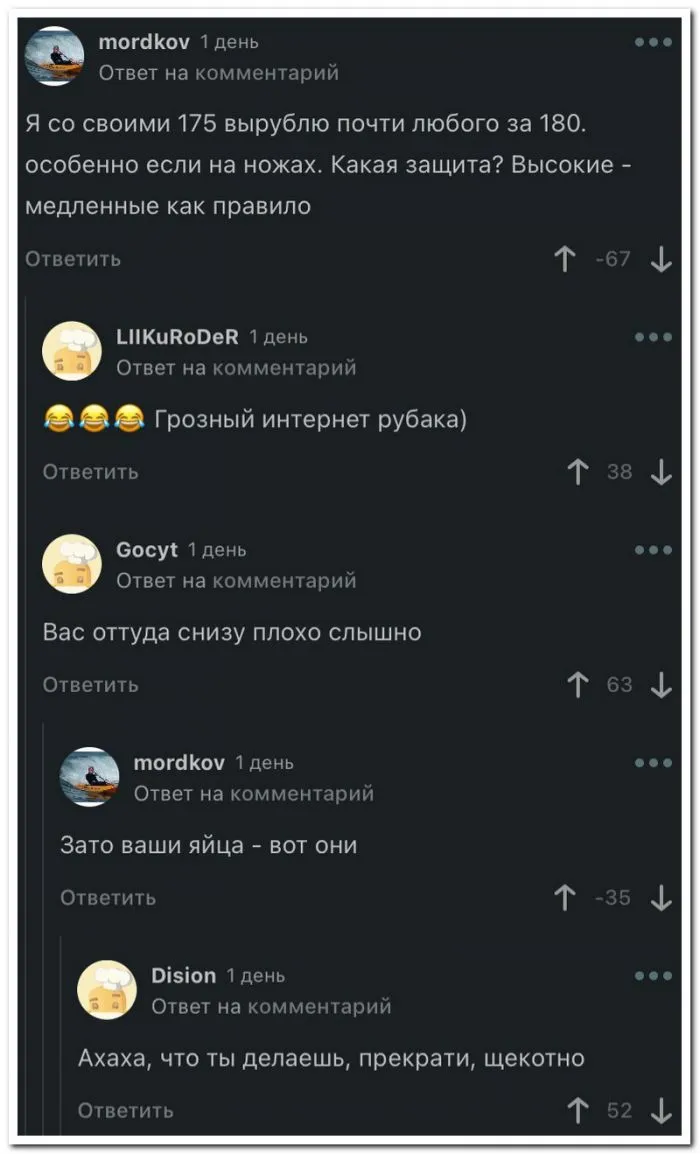700x1154 pixels.
Task: Downvote mordkov's comment rated -67
Action: 660,260
